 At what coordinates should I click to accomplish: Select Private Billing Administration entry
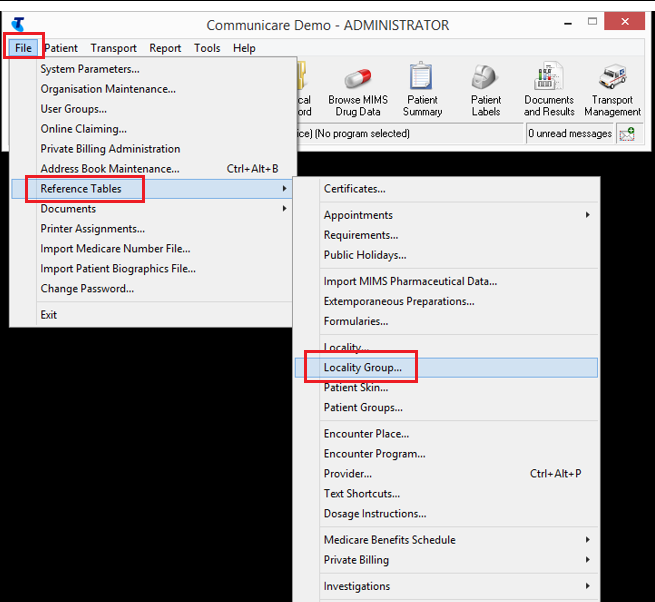(x=152, y=149)
